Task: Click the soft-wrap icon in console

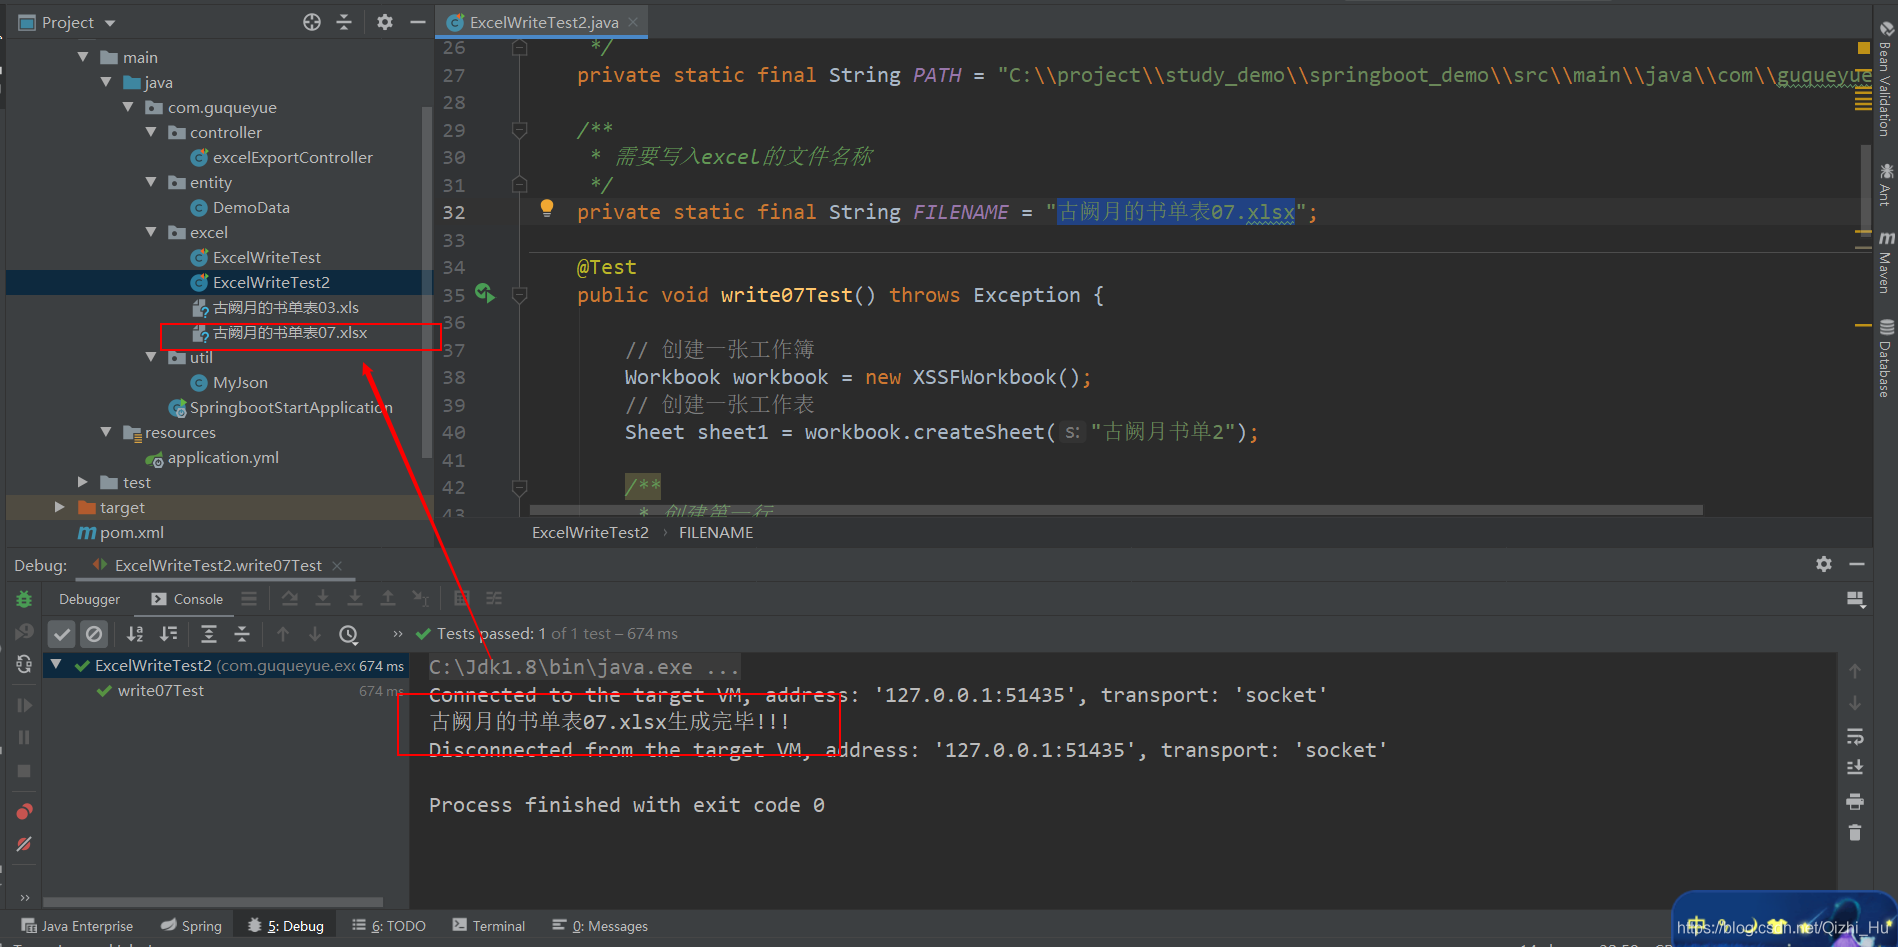Action: point(1855,737)
